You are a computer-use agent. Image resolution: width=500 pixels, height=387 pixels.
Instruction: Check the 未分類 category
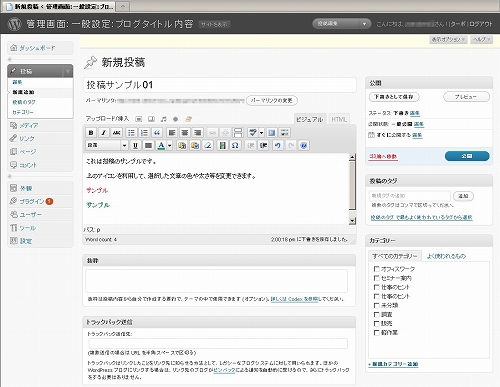377,305
